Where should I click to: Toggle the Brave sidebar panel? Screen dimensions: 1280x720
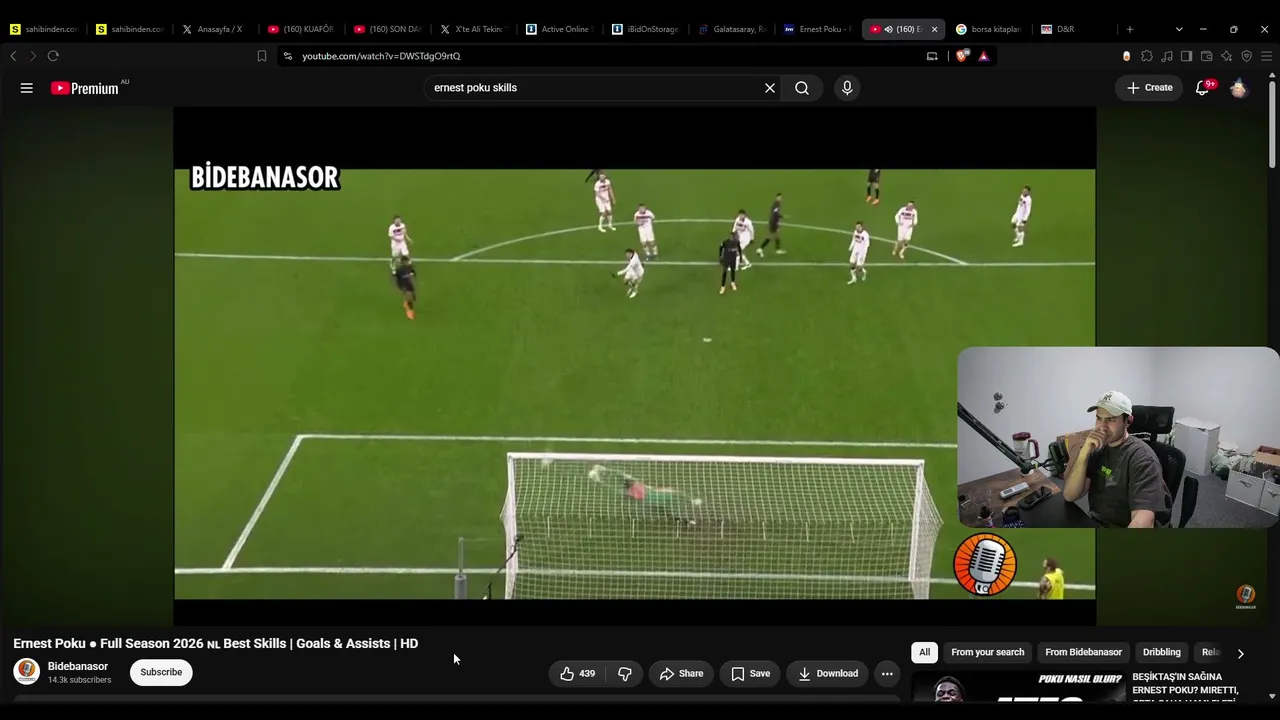coord(1186,56)
